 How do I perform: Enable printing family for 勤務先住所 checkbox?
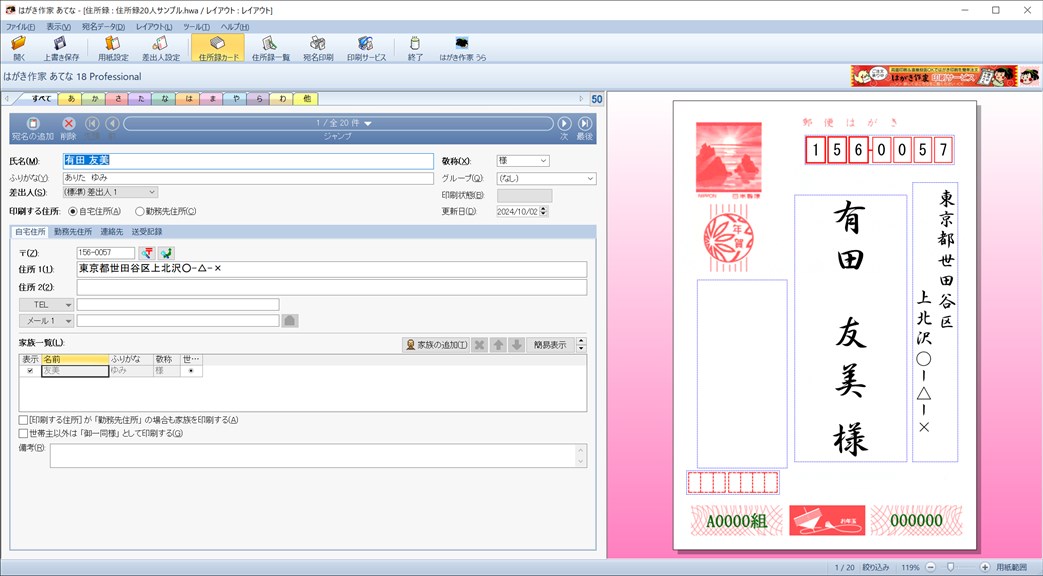click(23, 420)
